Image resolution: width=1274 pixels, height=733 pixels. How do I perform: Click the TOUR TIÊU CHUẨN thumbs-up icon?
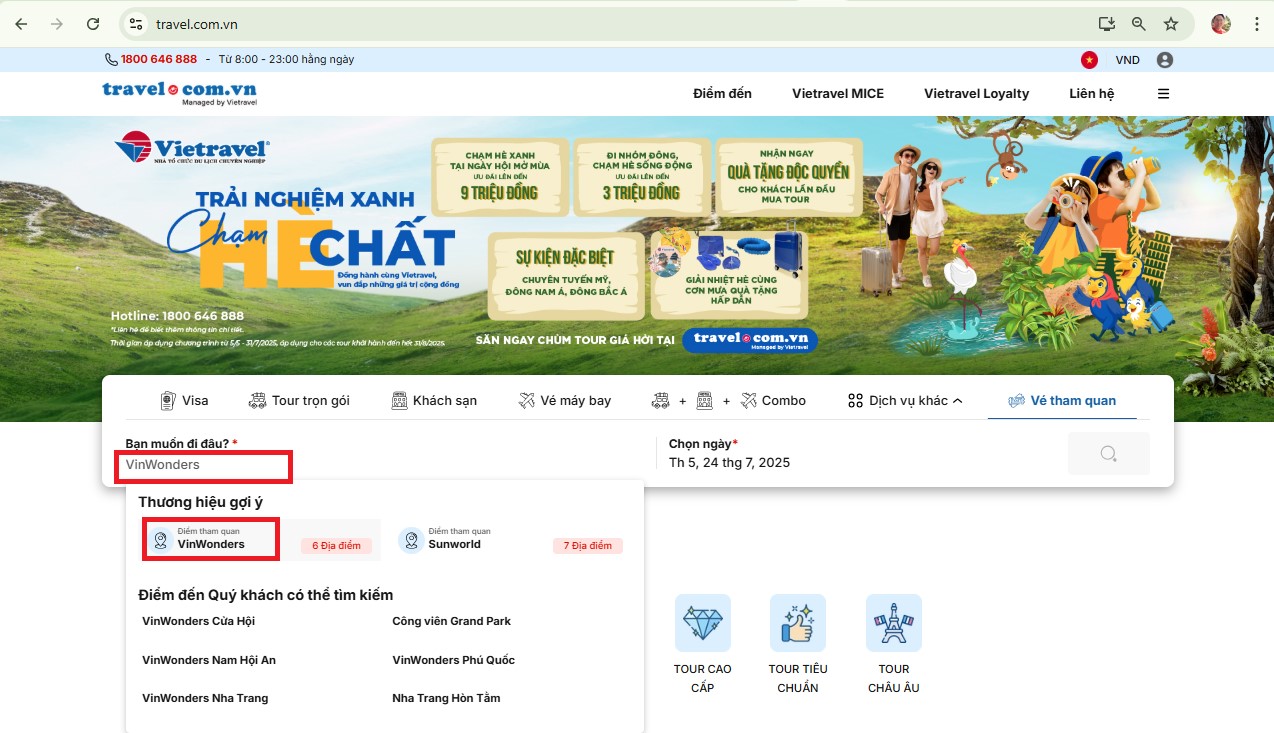798,623
